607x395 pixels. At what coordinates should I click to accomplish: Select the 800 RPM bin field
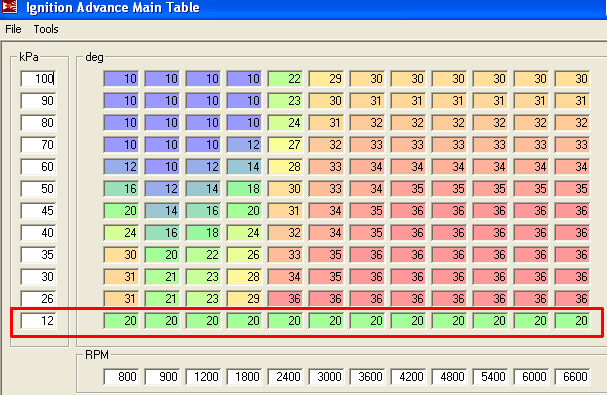coord(121,376)
